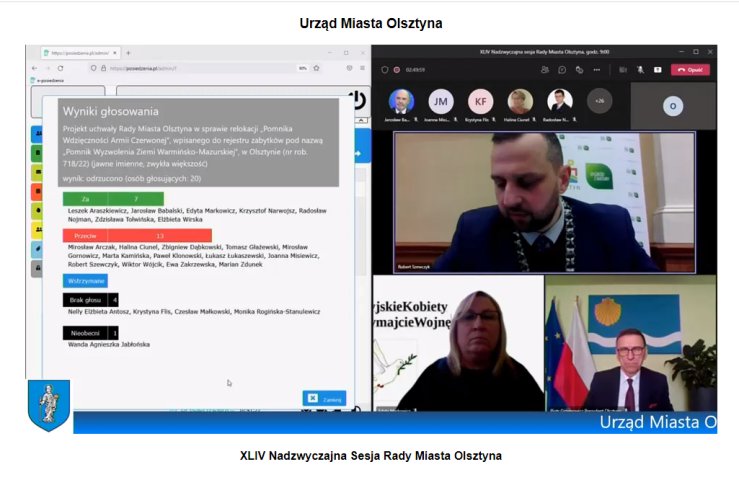The width and height of the screenshot is (739, 480).
Task: Open Teams more actions (three dots)
Action: 597,70
